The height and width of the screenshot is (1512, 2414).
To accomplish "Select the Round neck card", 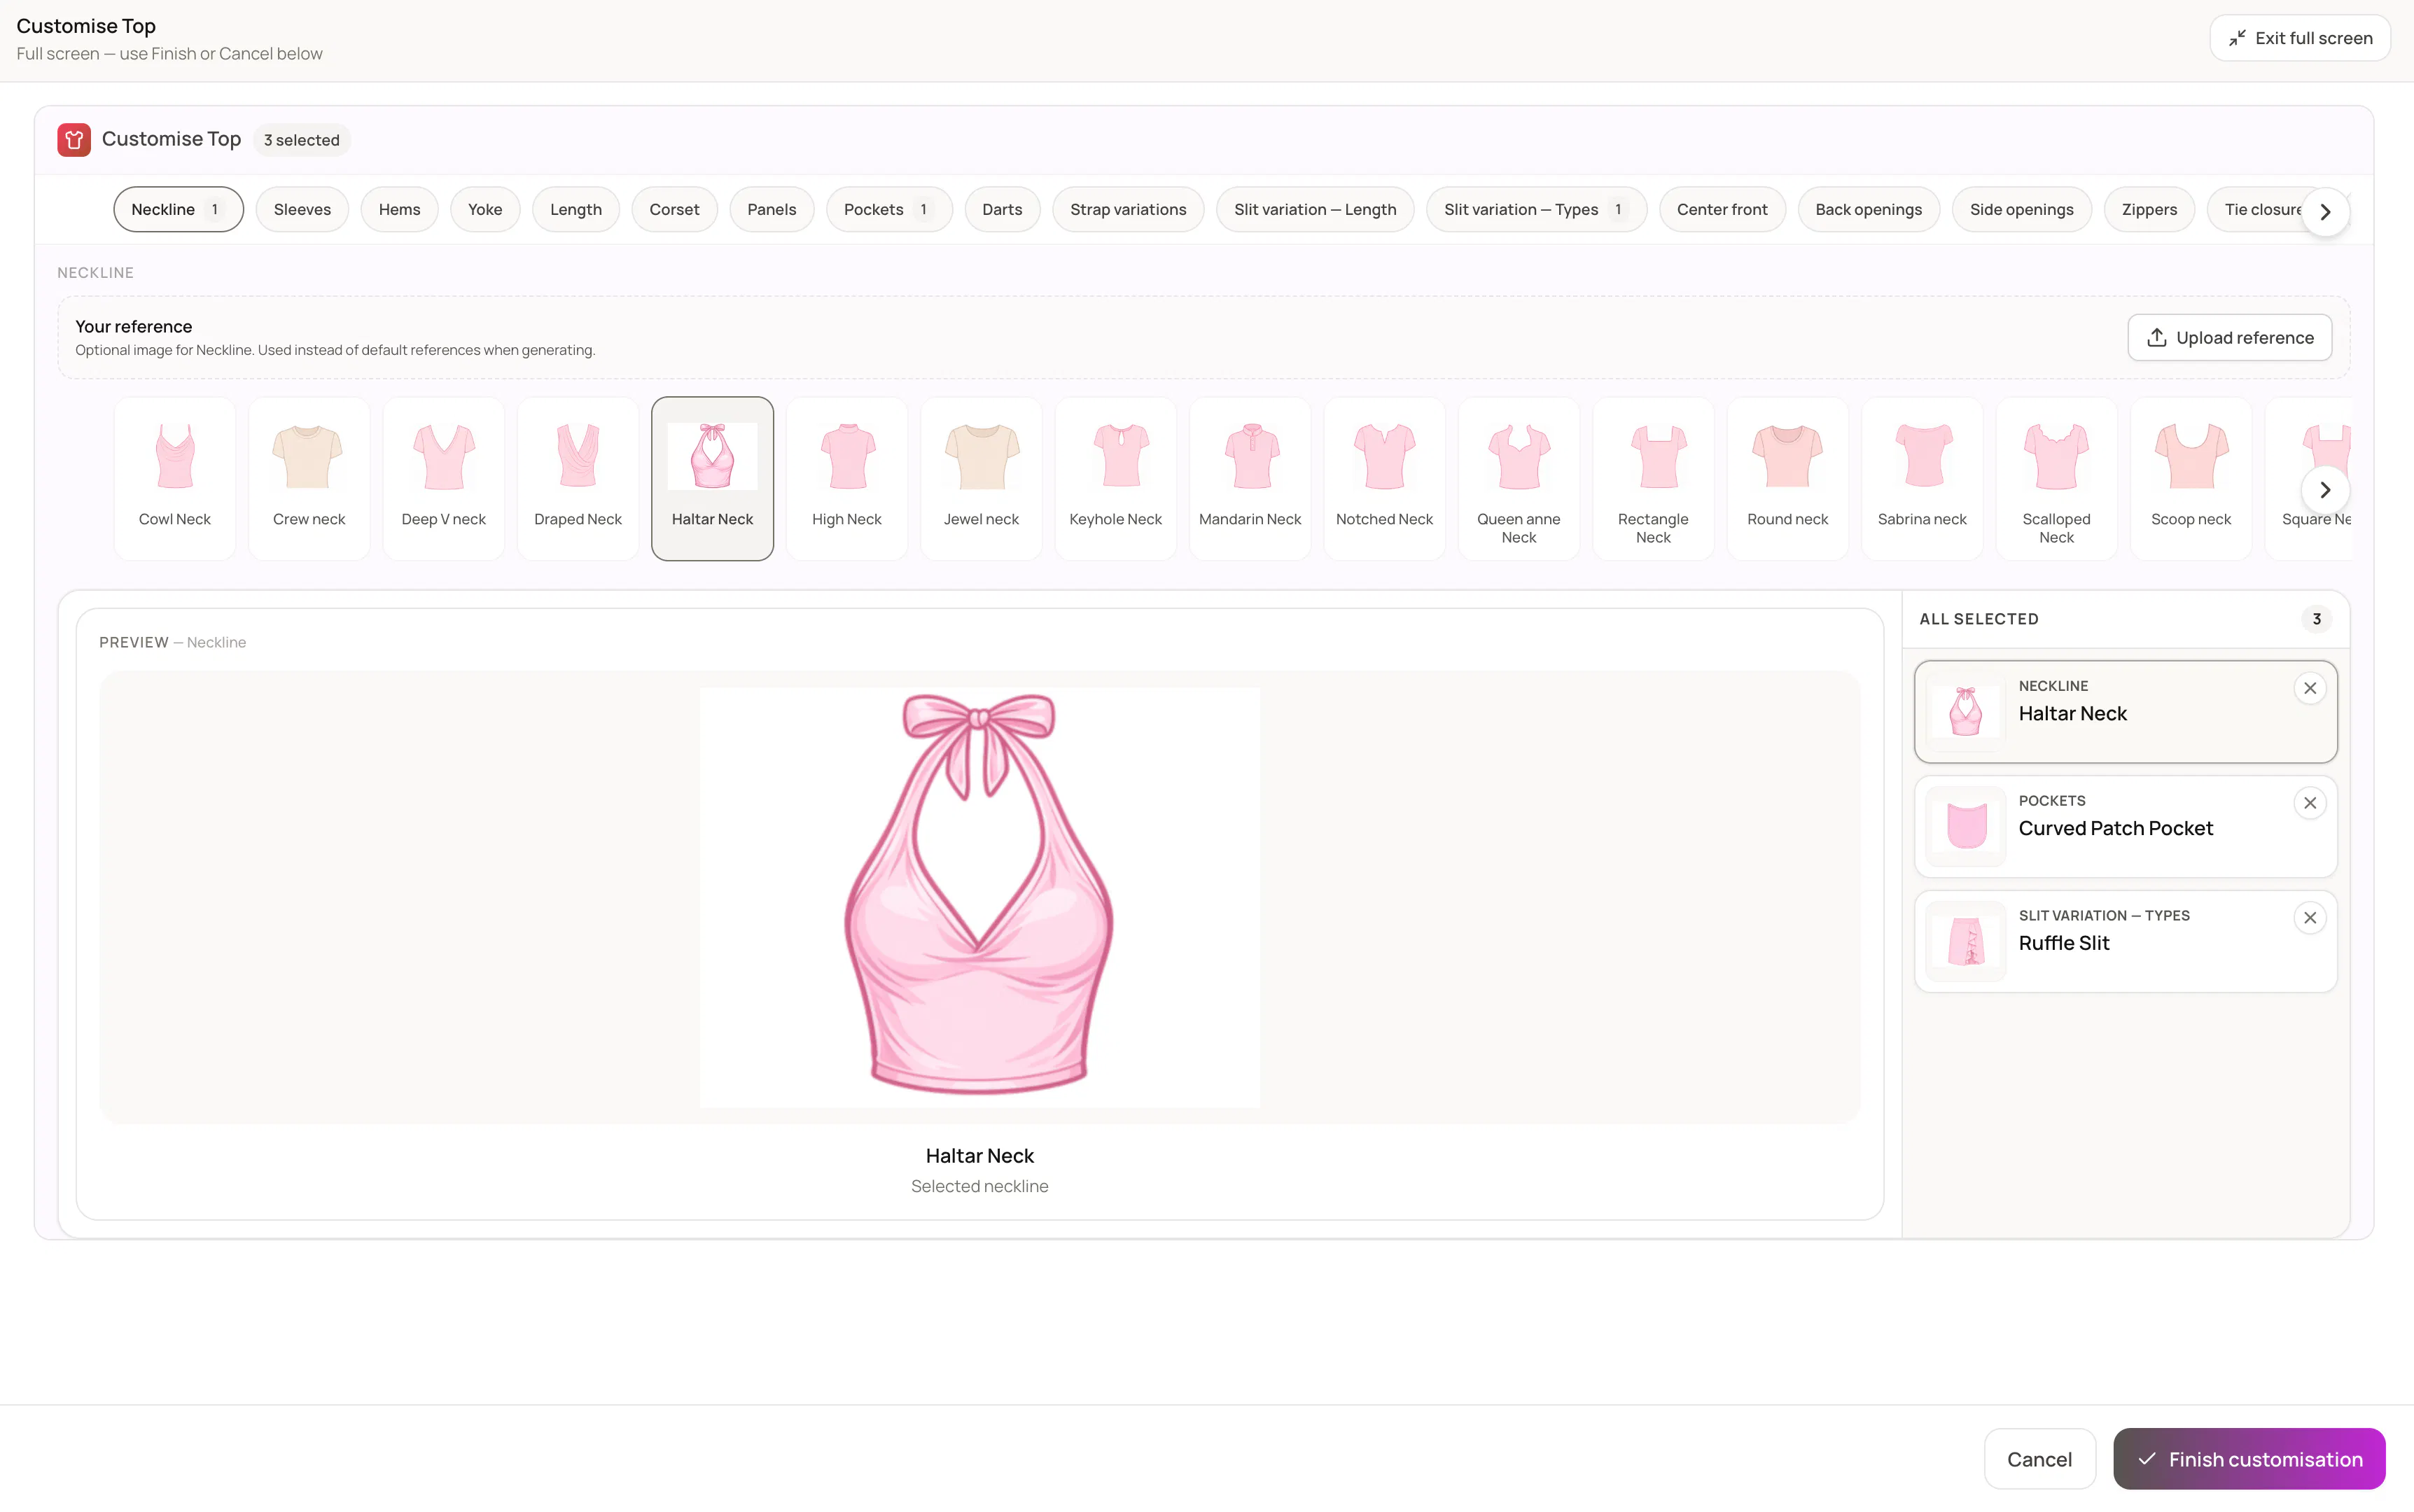I will (1788, 479).
